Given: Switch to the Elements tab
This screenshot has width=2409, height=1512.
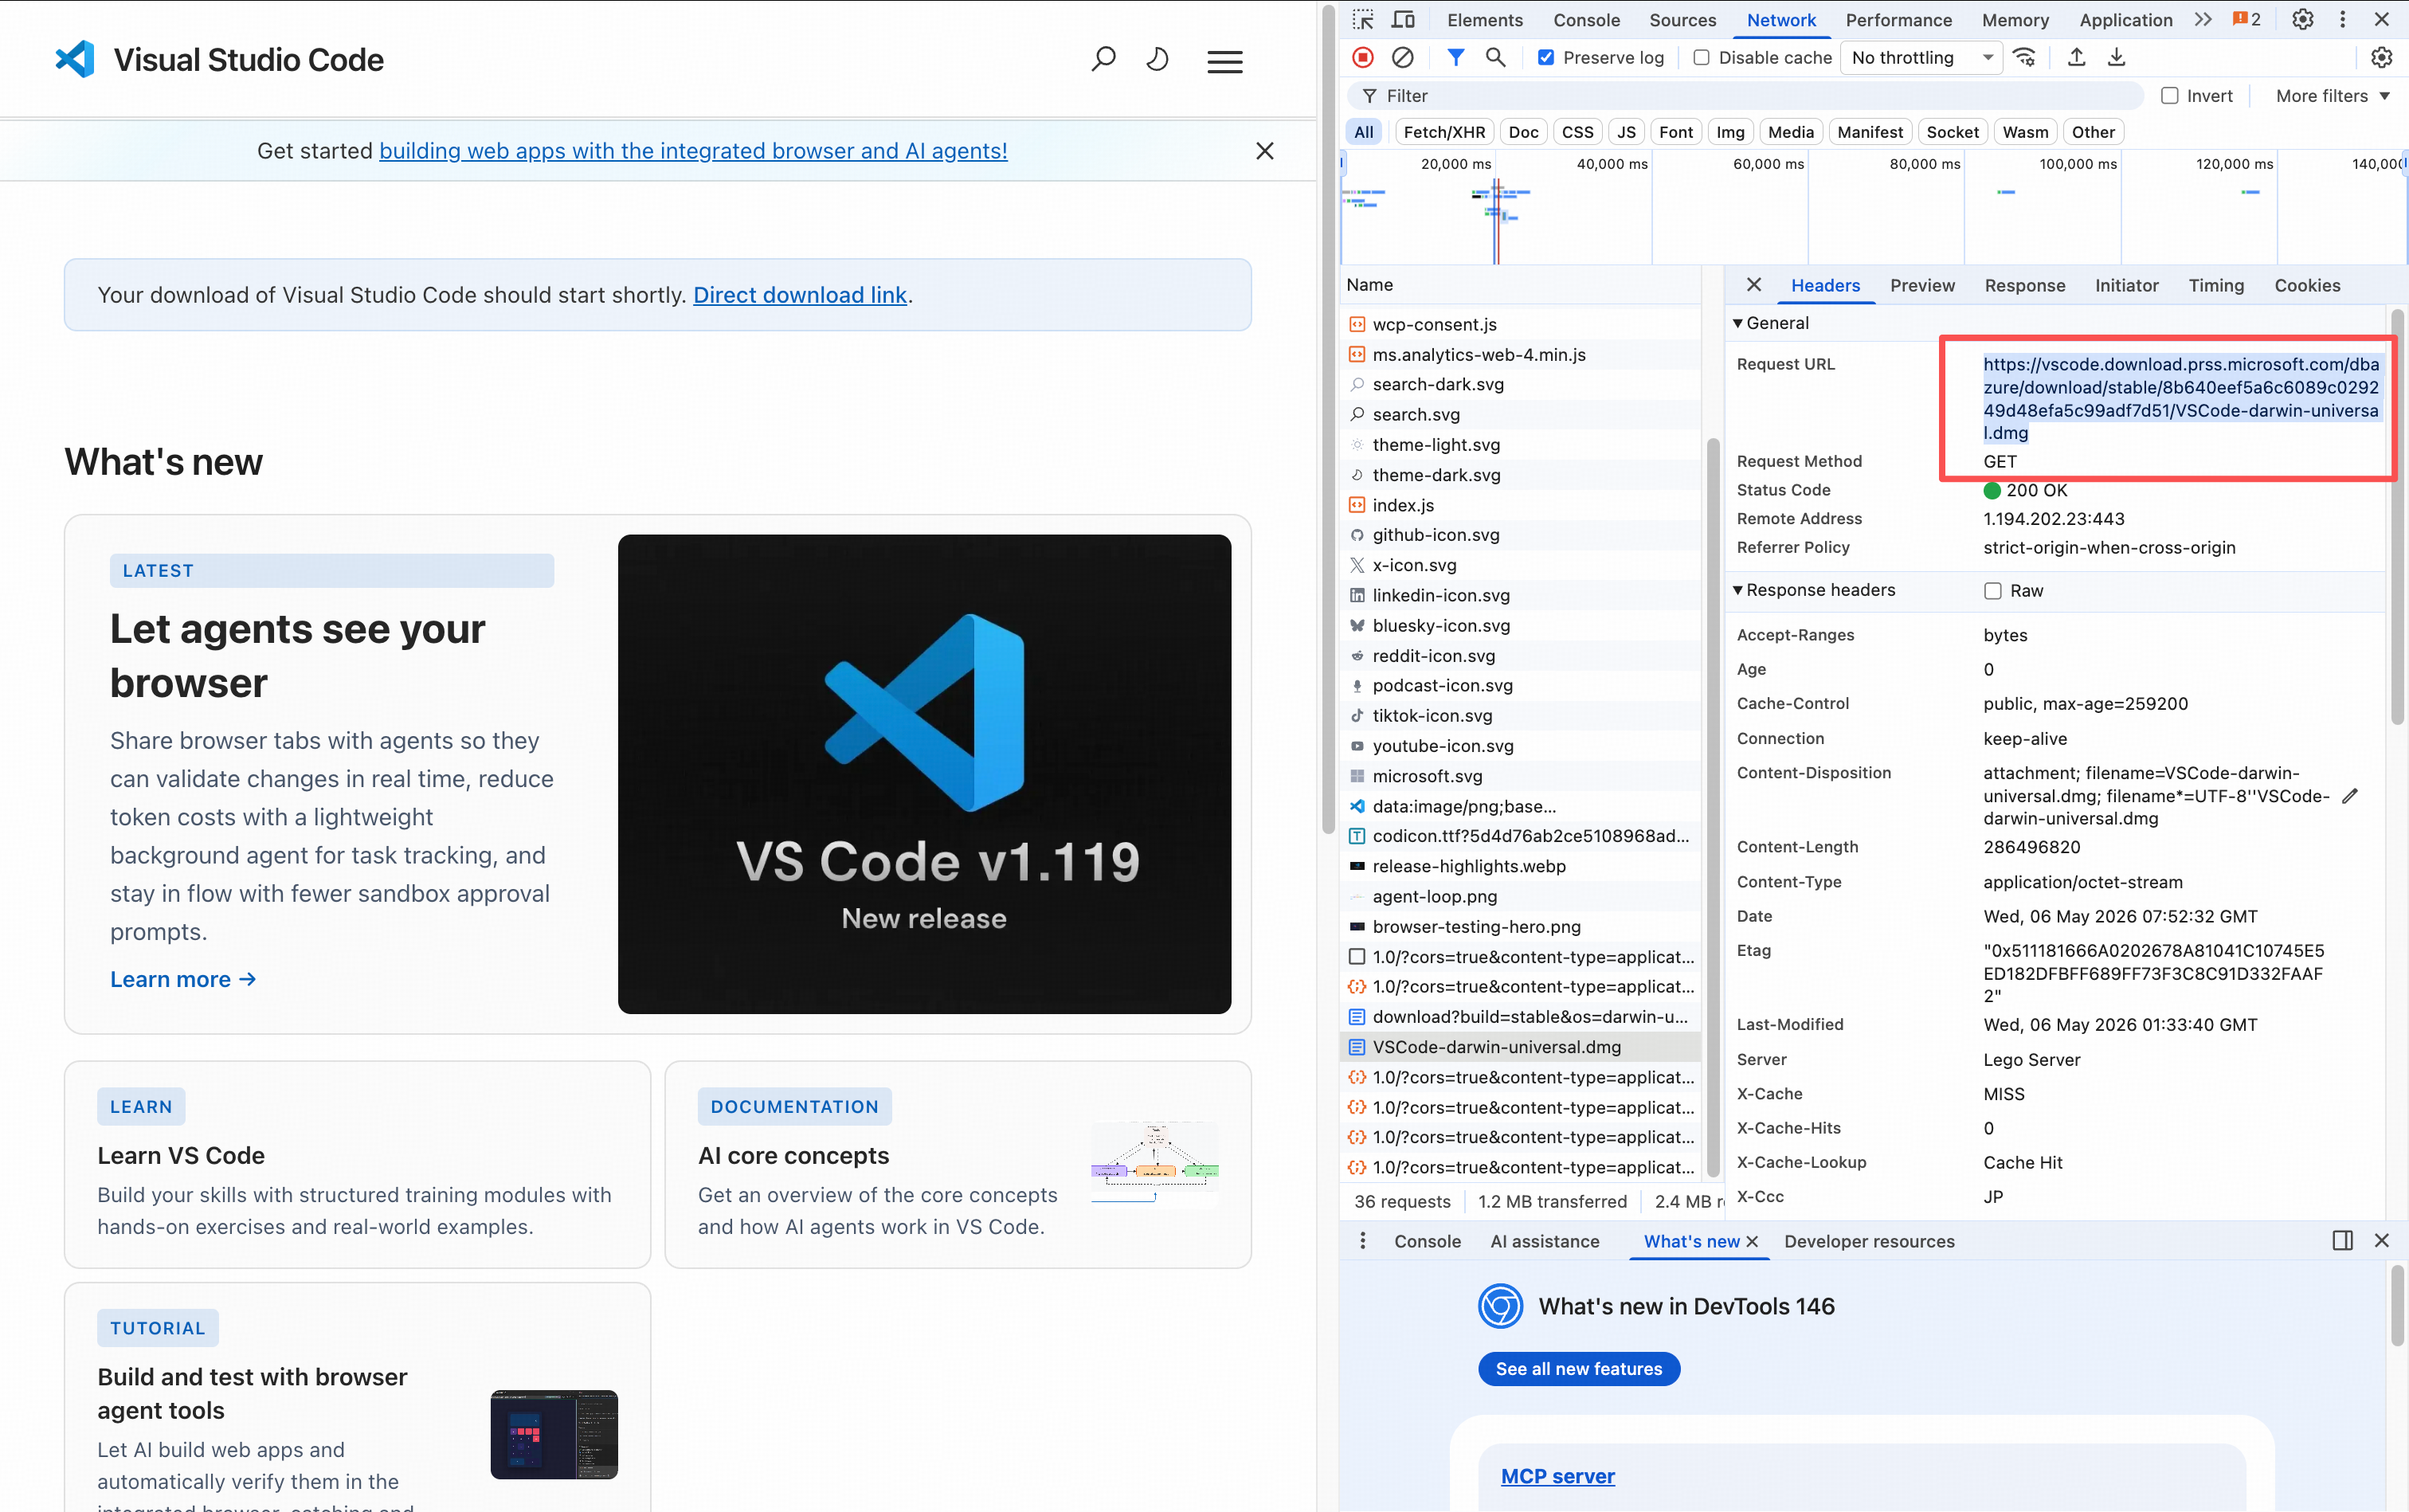Looking at the screenshot, I should click(x=1484, y=20).
